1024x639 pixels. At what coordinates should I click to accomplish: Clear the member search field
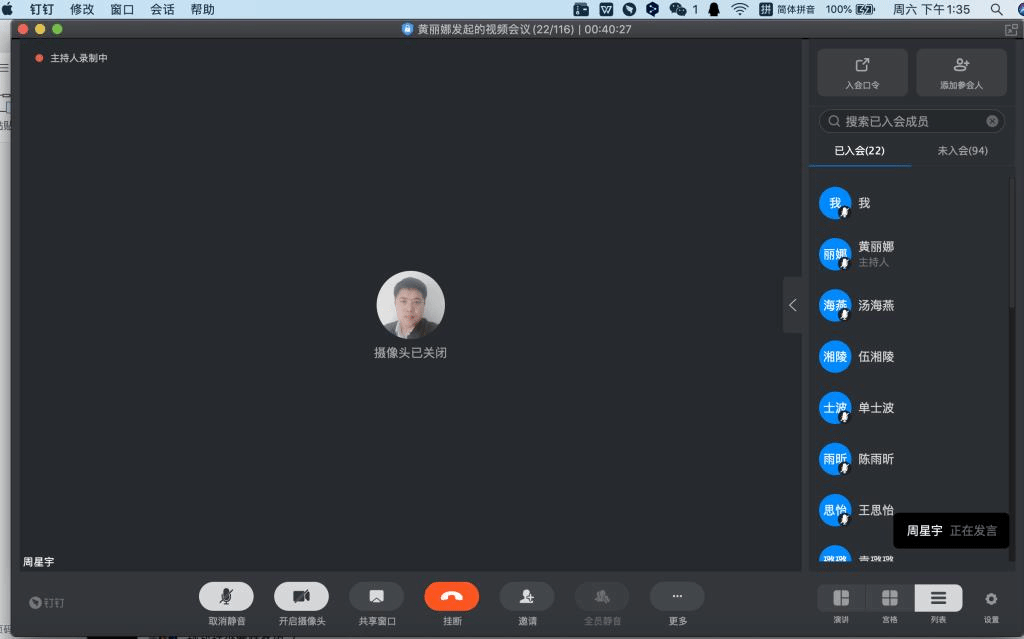(992, 121)
